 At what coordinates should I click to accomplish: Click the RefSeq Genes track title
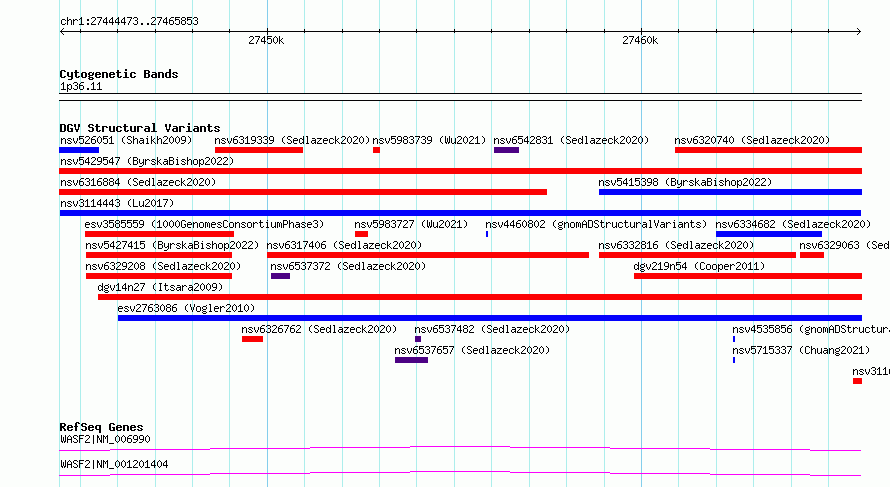coord(102,427)
